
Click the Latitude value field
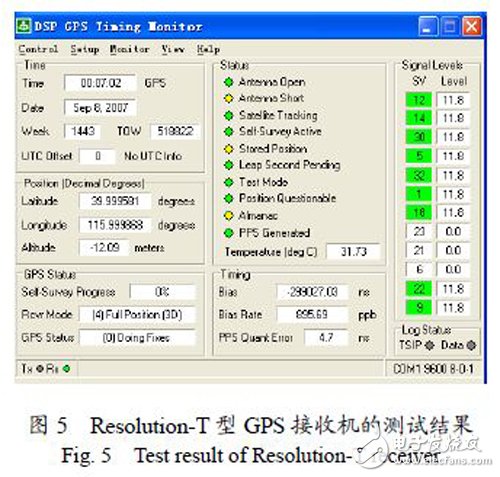(x=115, y=201)
